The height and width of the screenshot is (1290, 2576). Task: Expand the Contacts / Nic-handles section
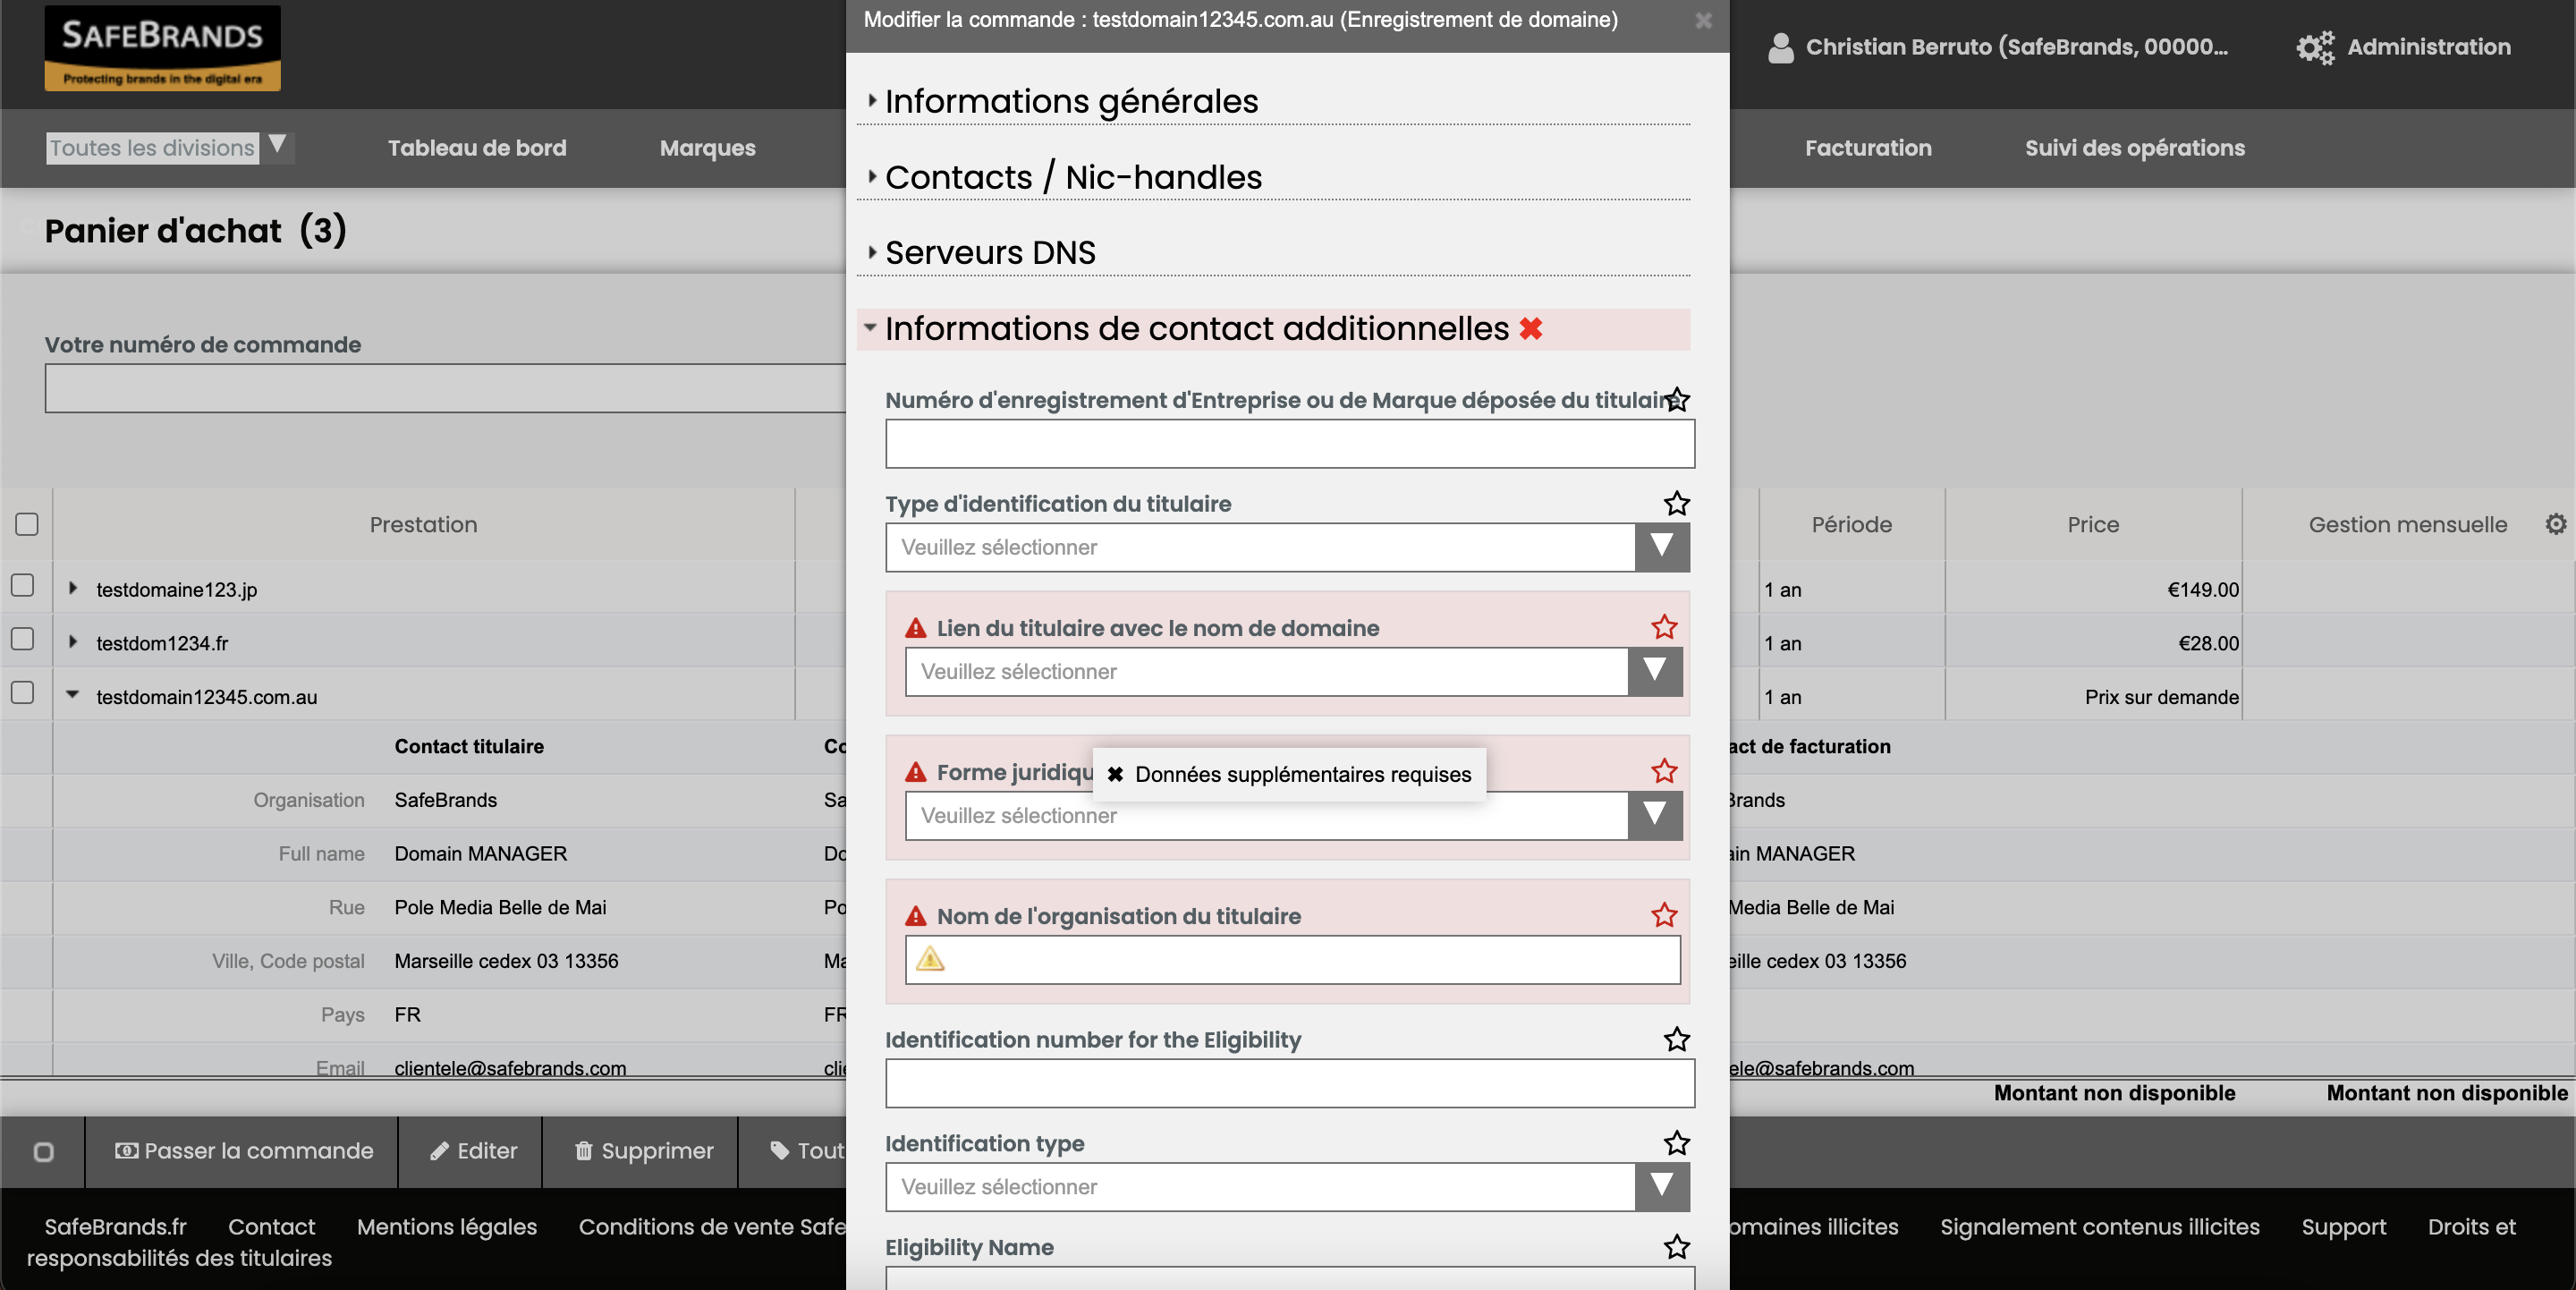click(x=1074, y=176)
